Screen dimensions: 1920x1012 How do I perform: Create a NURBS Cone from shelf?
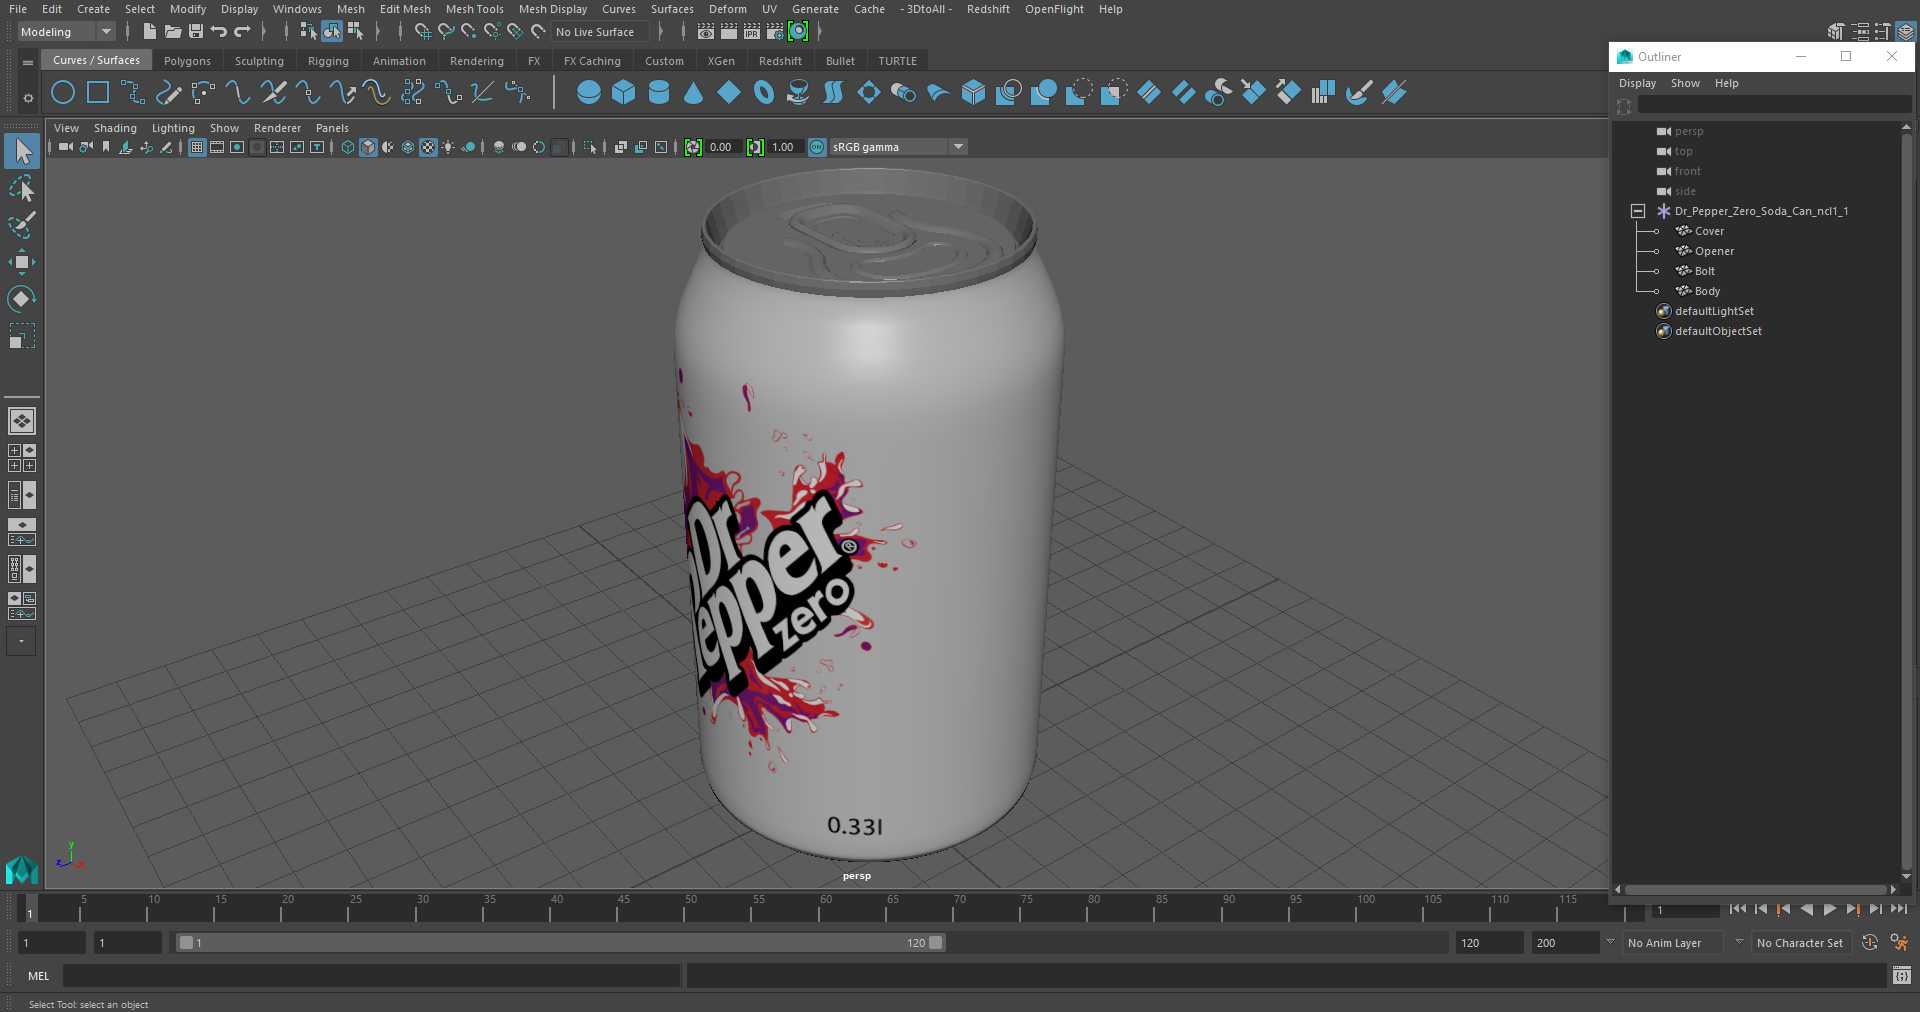[x=694, y=93]
